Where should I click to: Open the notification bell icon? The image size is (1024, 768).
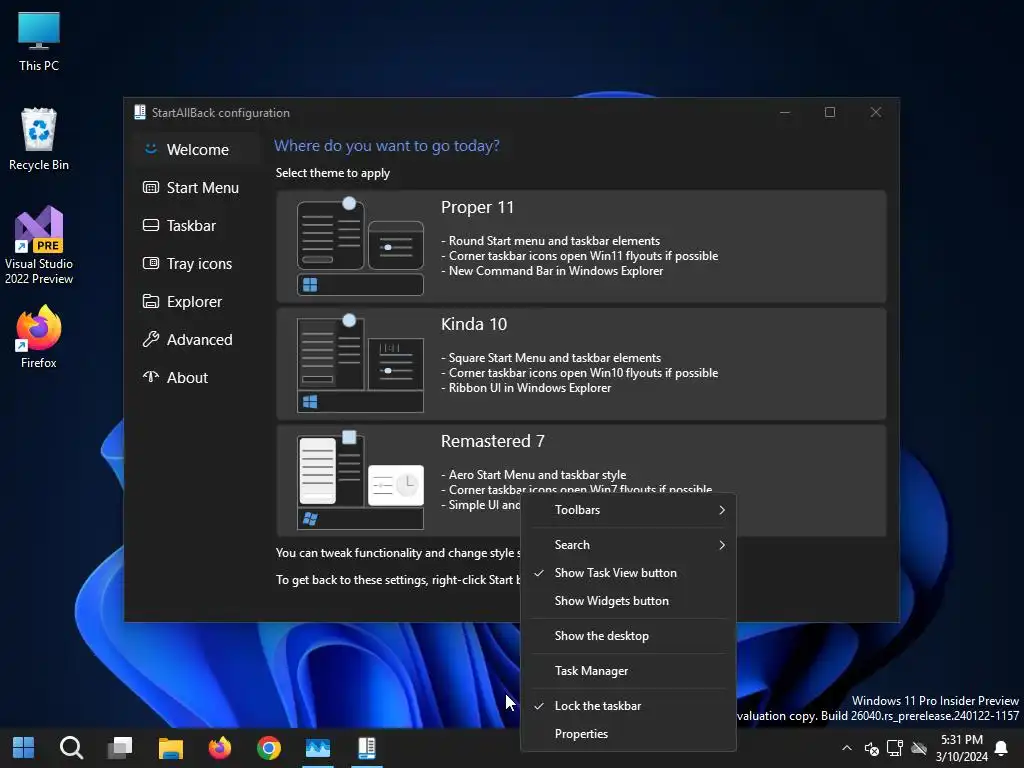[1001, 748]
